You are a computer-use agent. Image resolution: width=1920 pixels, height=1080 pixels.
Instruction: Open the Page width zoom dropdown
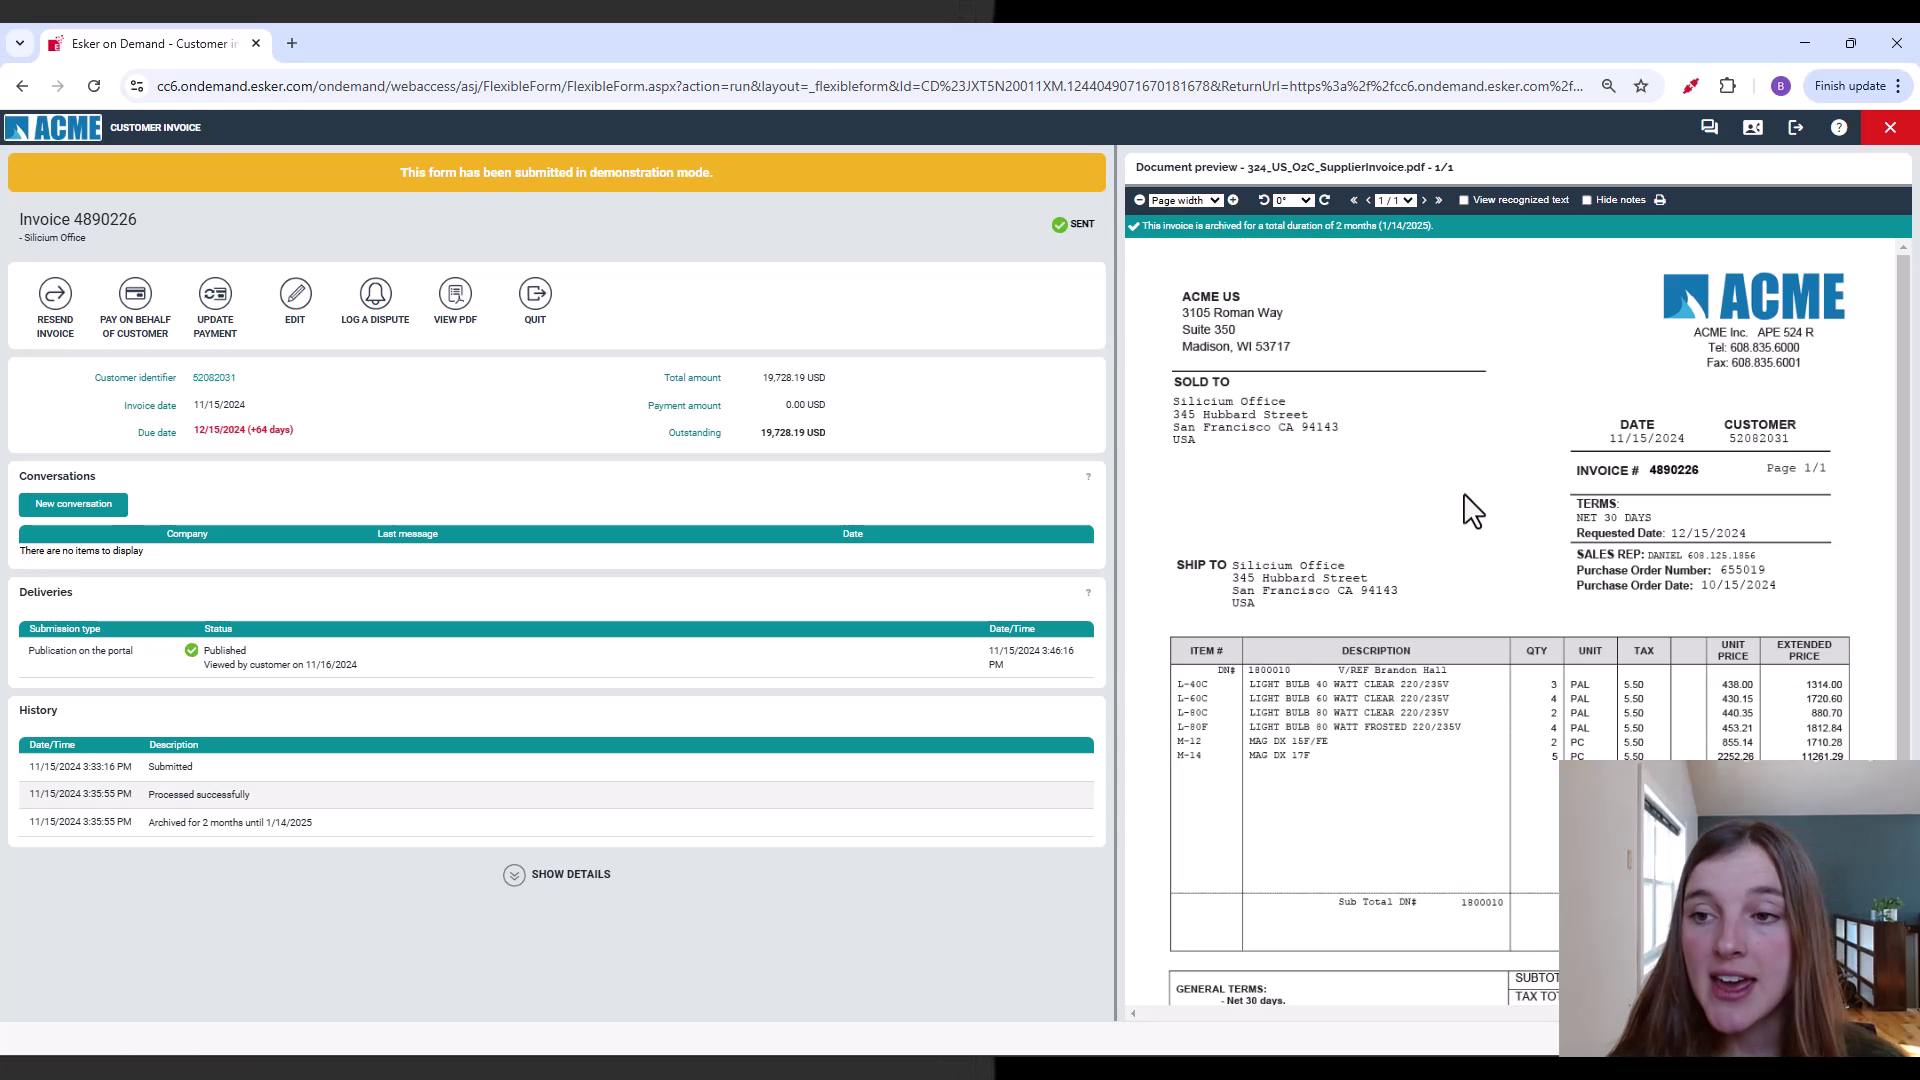[1185, 200]
